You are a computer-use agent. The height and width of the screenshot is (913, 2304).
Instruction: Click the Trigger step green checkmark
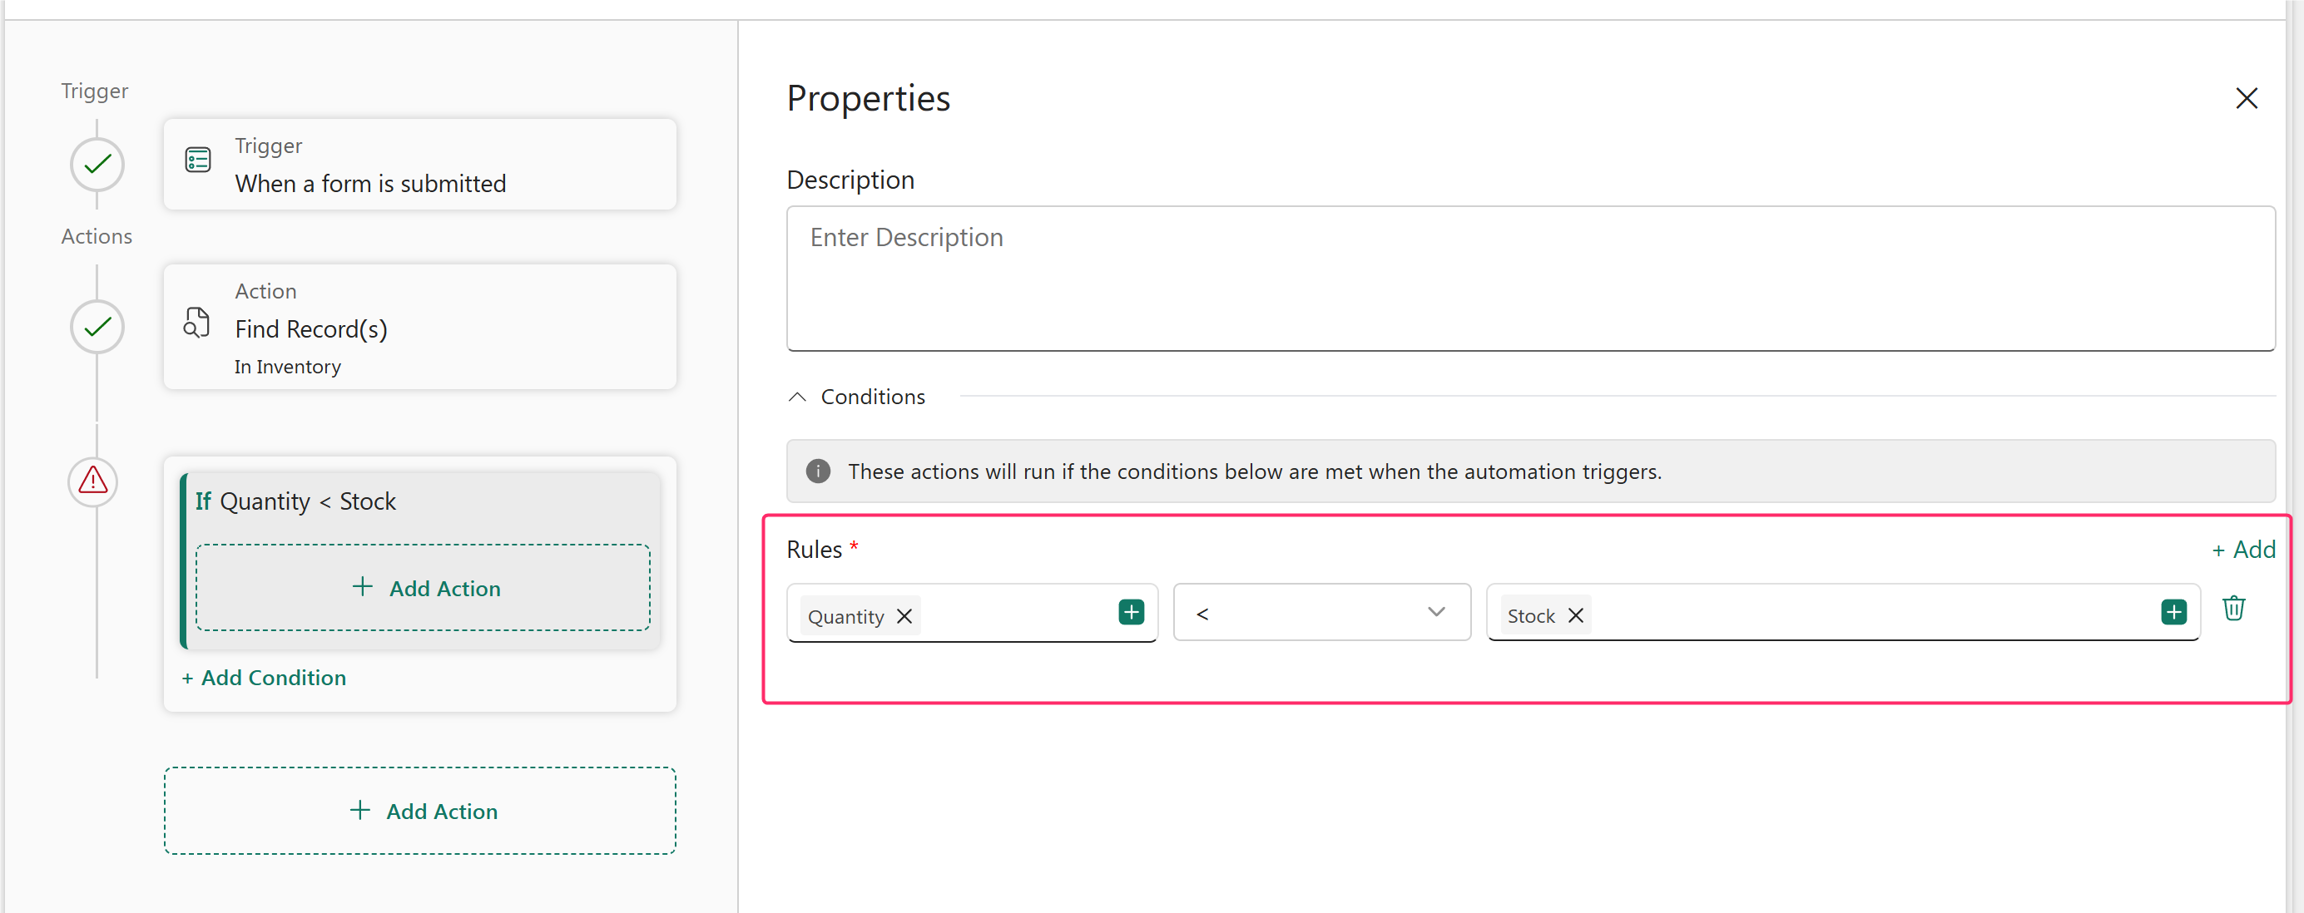click(x=97, y=163)
